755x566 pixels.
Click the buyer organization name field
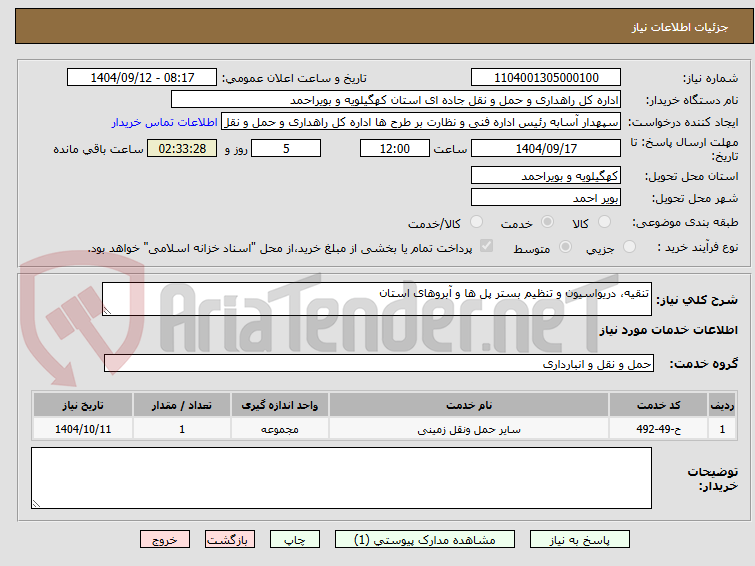(x=396, y=100)
